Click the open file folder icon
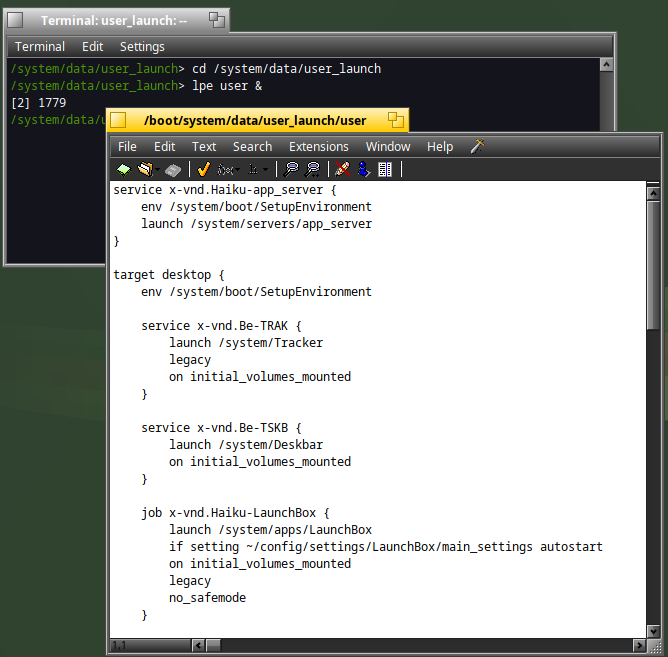 145,170
